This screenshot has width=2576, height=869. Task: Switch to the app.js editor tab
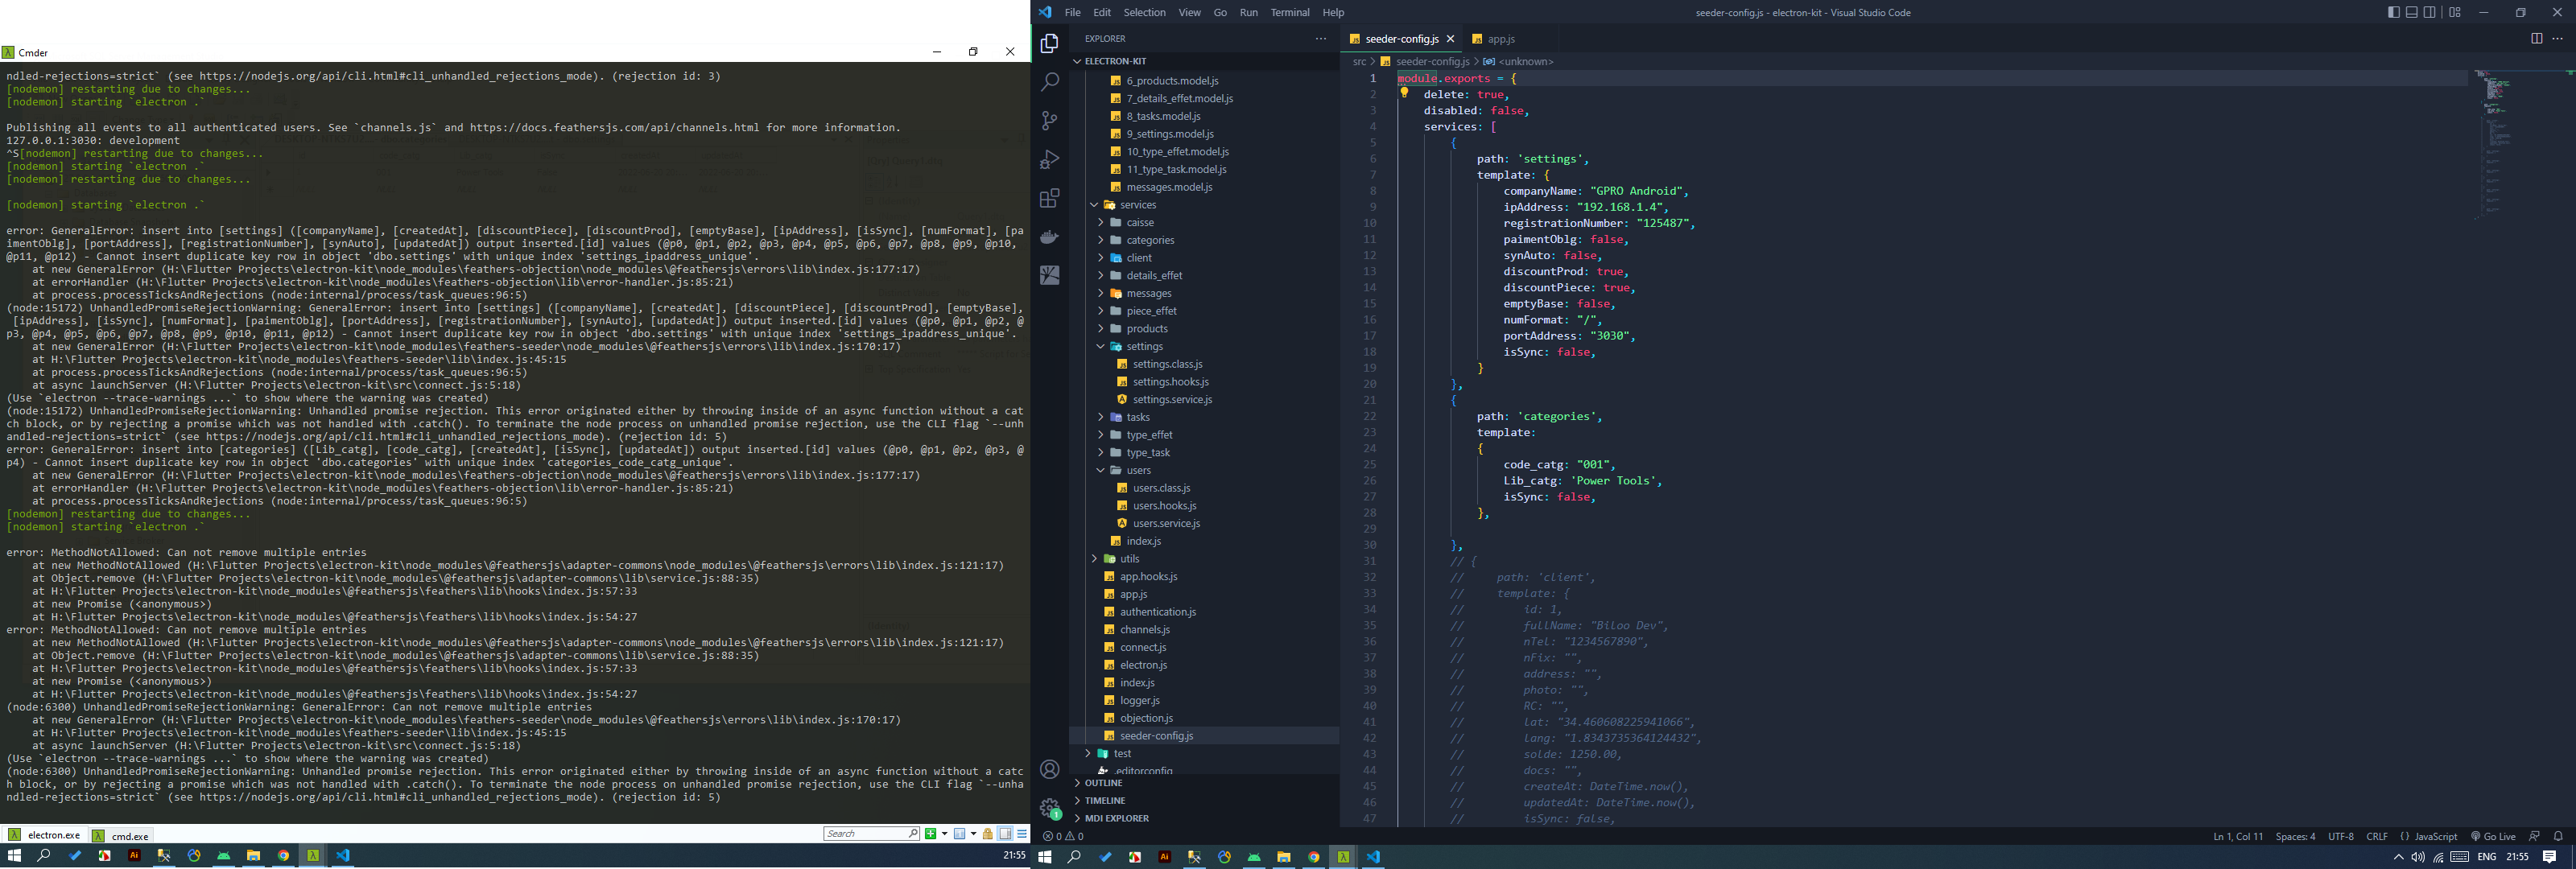[x=1500, y=39]
